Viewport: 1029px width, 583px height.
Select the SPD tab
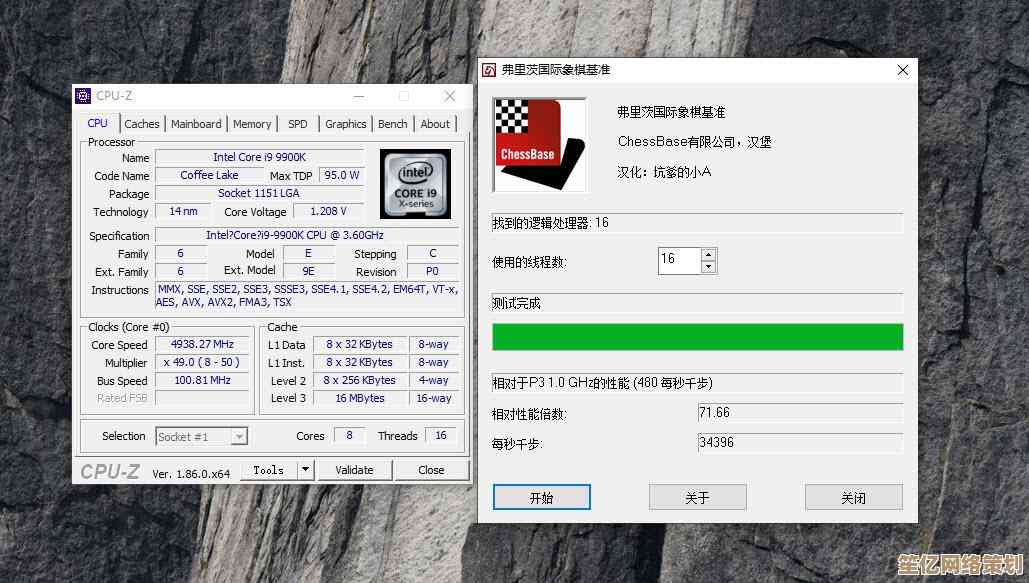pyautogui.click(x=297, y=123)
